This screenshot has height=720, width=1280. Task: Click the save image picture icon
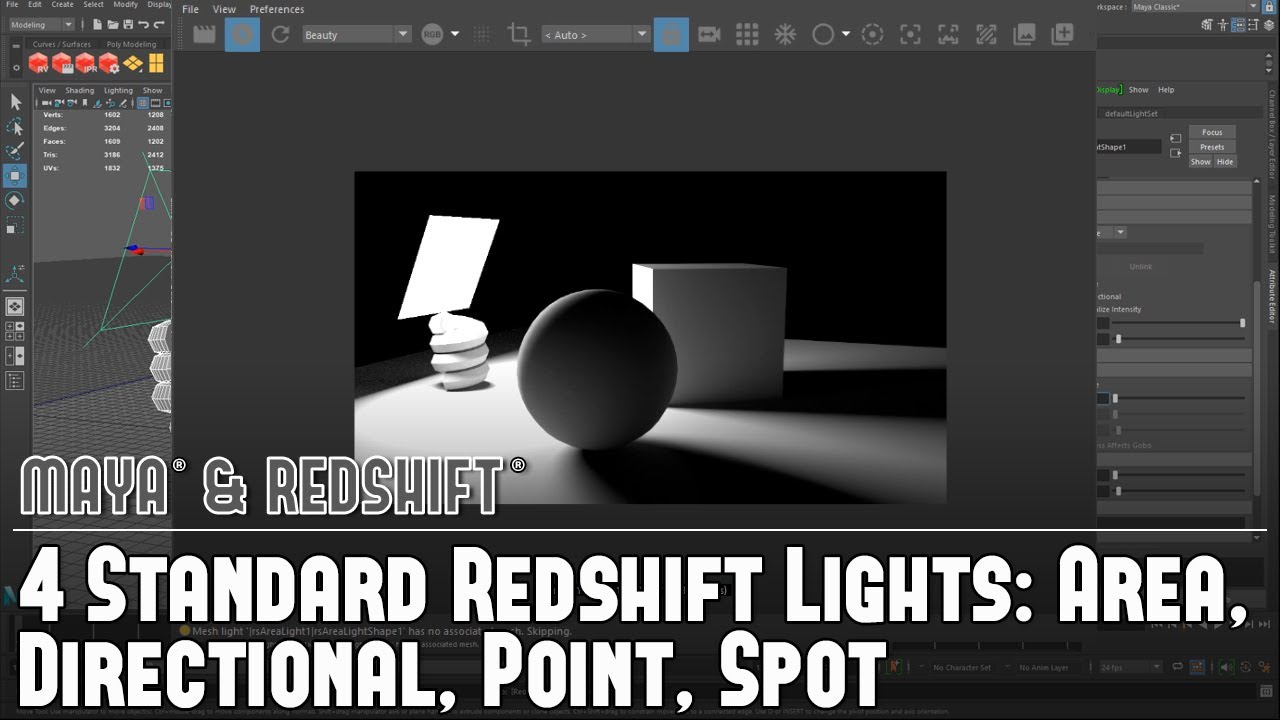[1024, 34]
